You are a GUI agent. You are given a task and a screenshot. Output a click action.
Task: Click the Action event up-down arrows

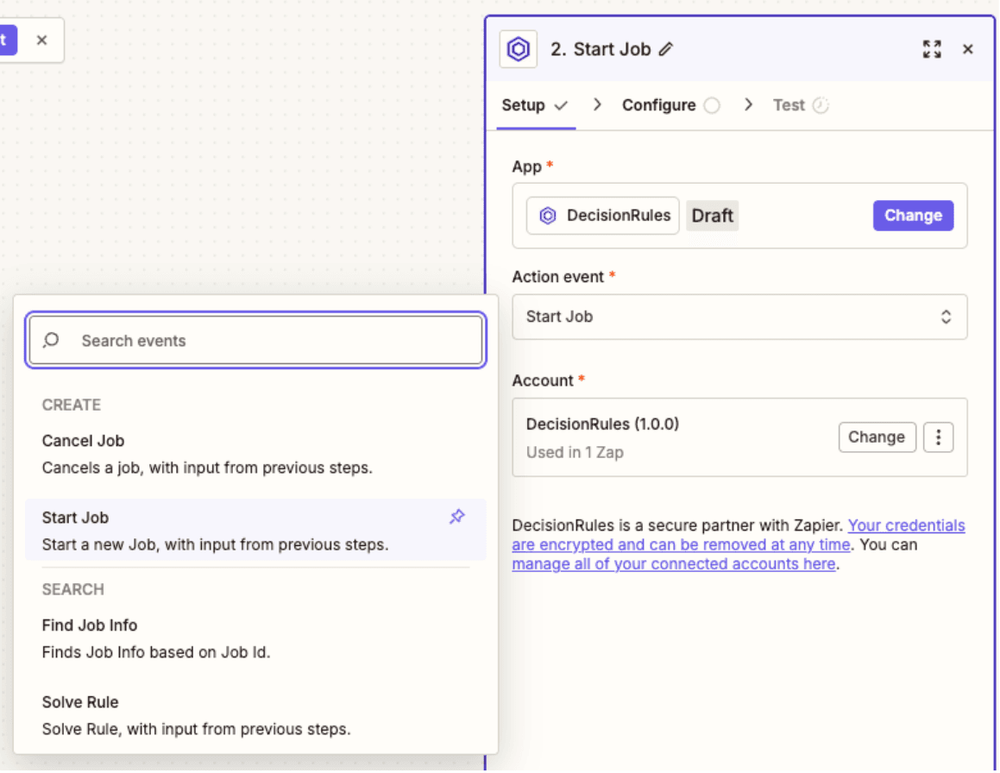[x=946, y=317]
